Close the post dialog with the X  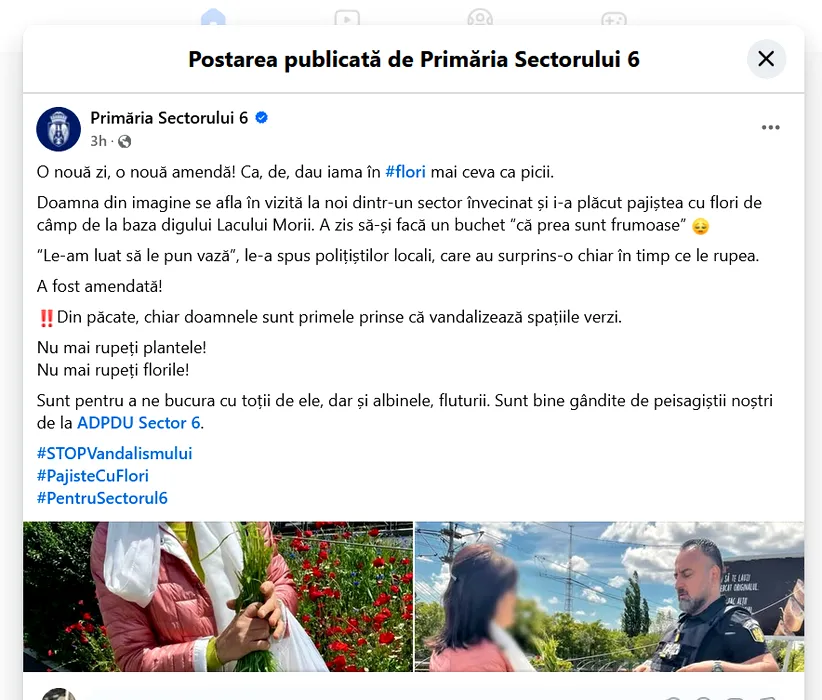tap(766, 59)
